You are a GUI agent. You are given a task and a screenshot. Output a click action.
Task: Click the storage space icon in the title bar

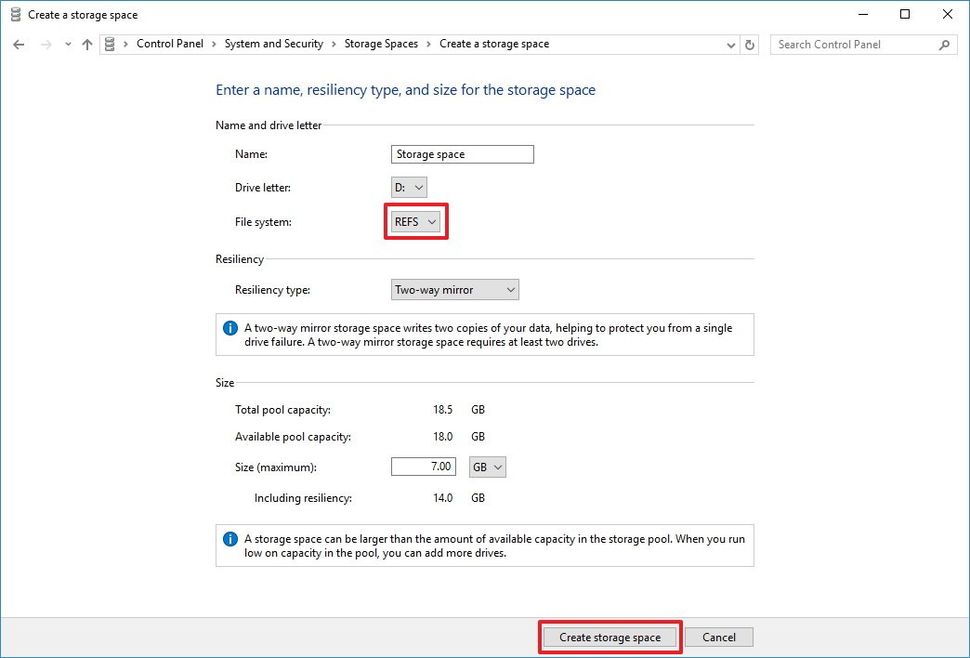14,14
